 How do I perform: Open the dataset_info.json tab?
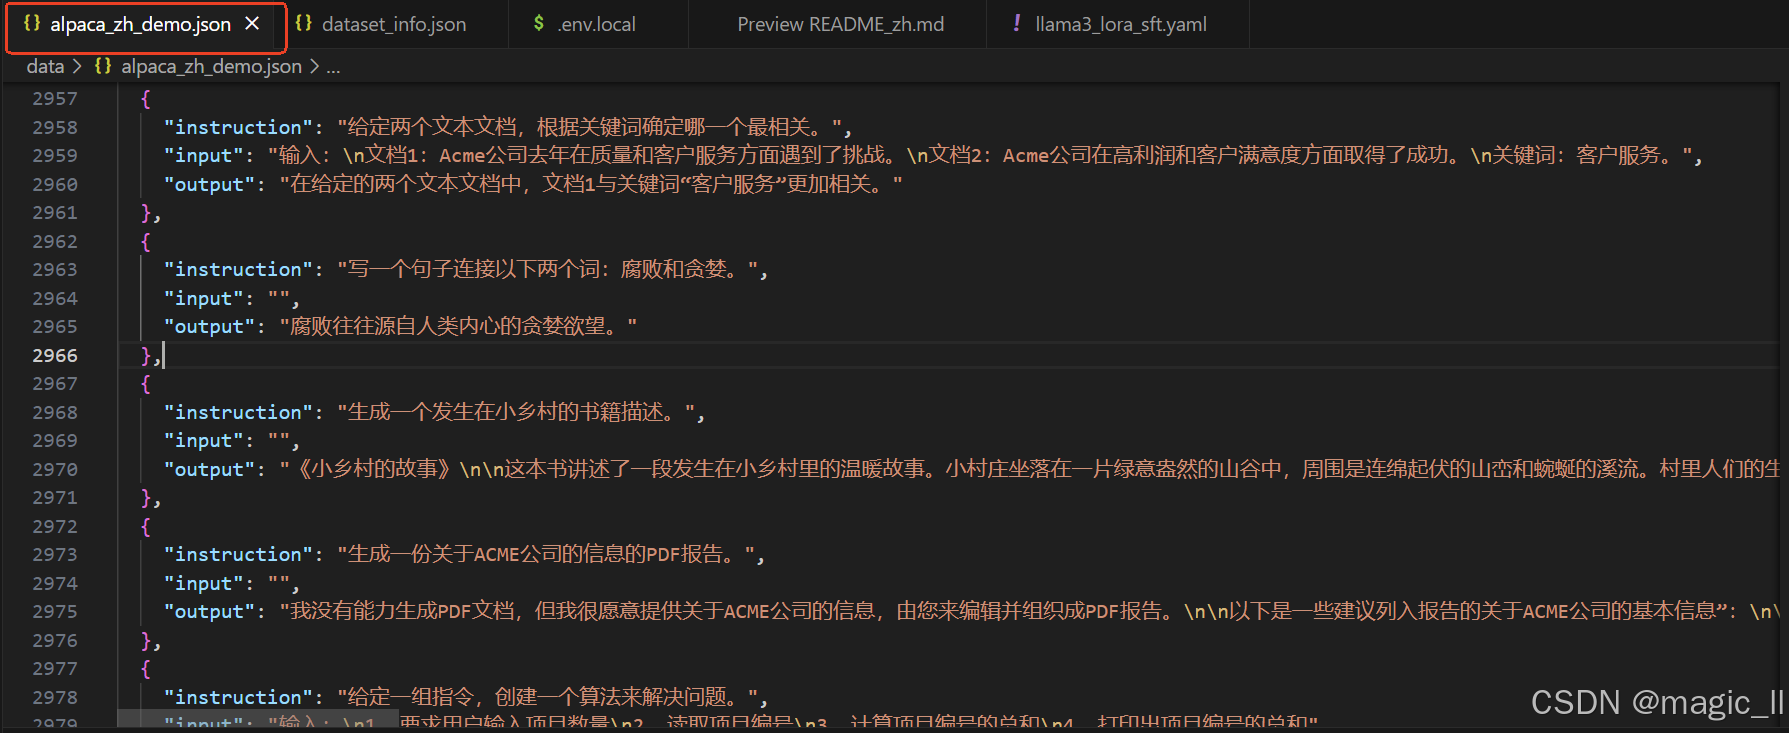394,24
